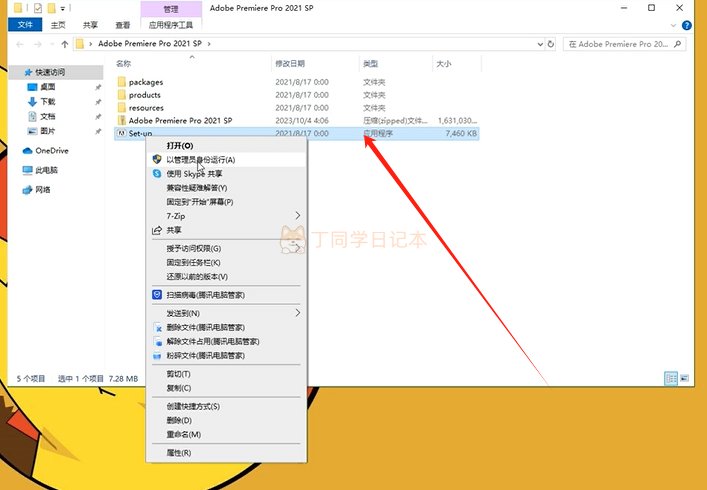Viewport: 707px width, 490px height.
Task: Click the search box for this folder
Action: 624,44
